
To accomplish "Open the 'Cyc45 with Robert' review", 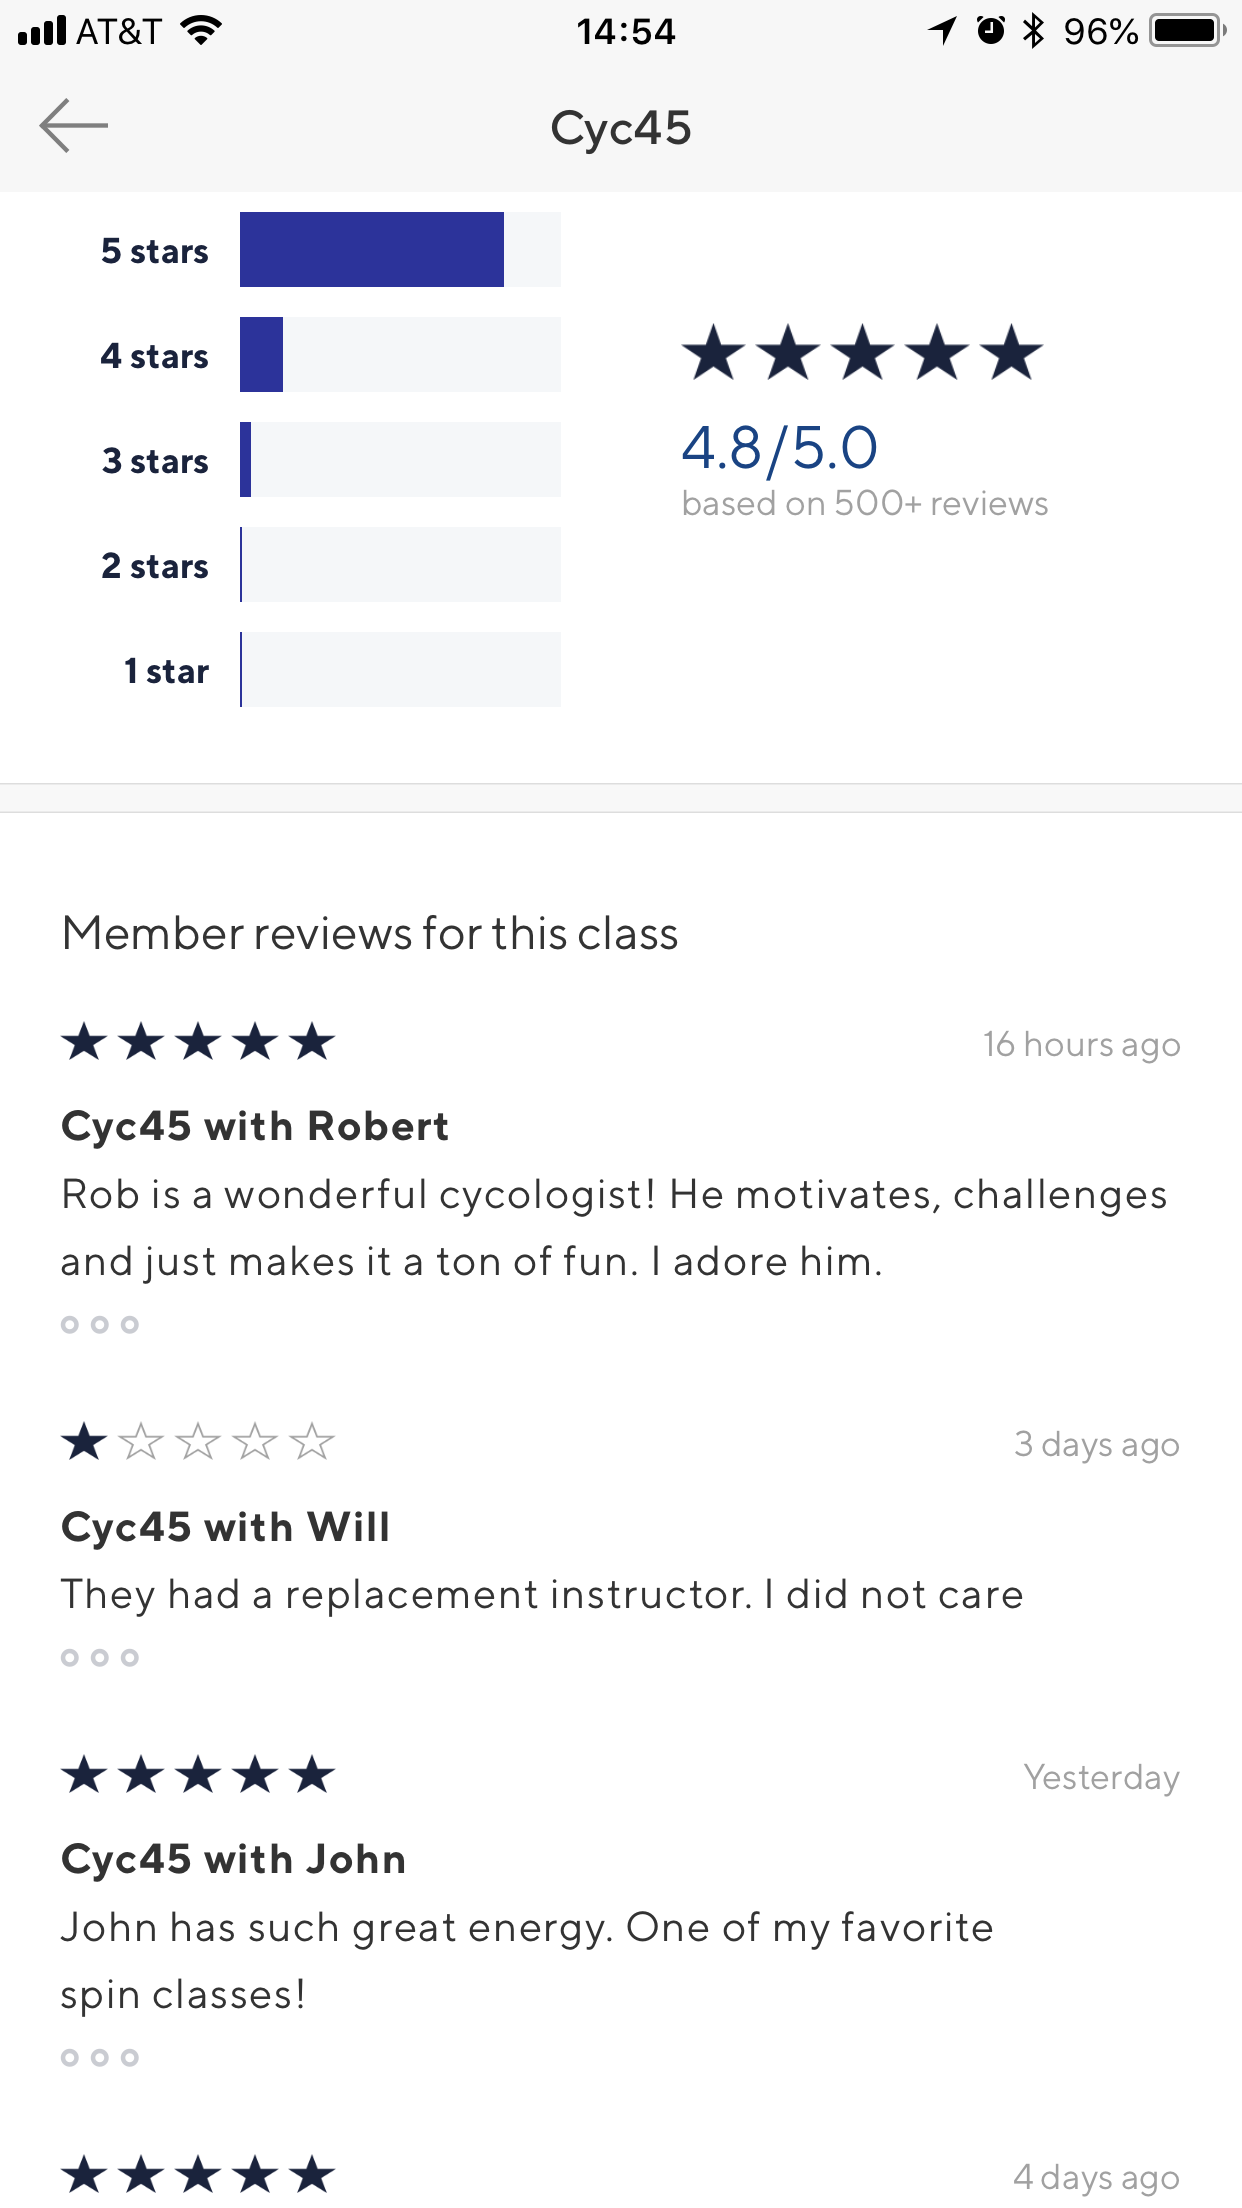I will tap(255, 1126).
